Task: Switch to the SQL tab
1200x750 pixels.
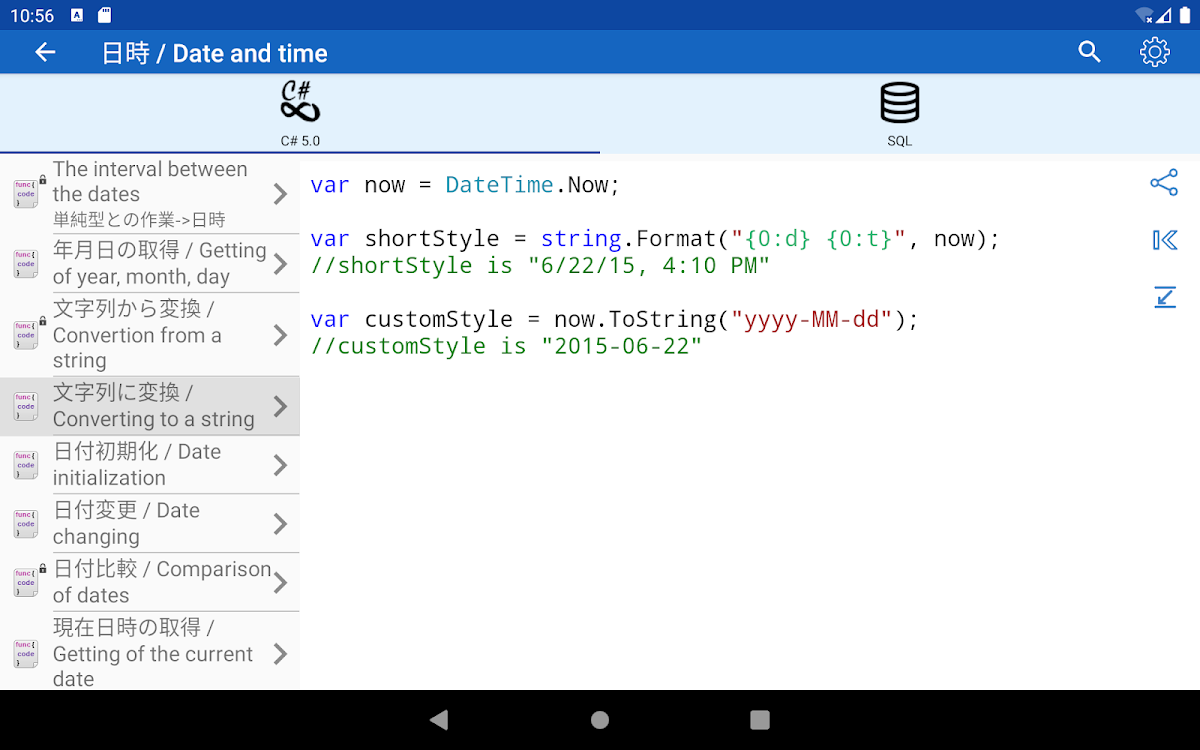Action: tap(899, 141)
